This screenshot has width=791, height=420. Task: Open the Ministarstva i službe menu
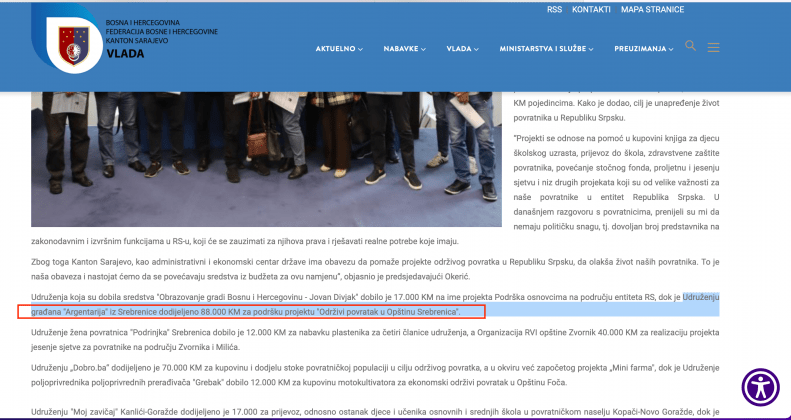coord(546,48)
